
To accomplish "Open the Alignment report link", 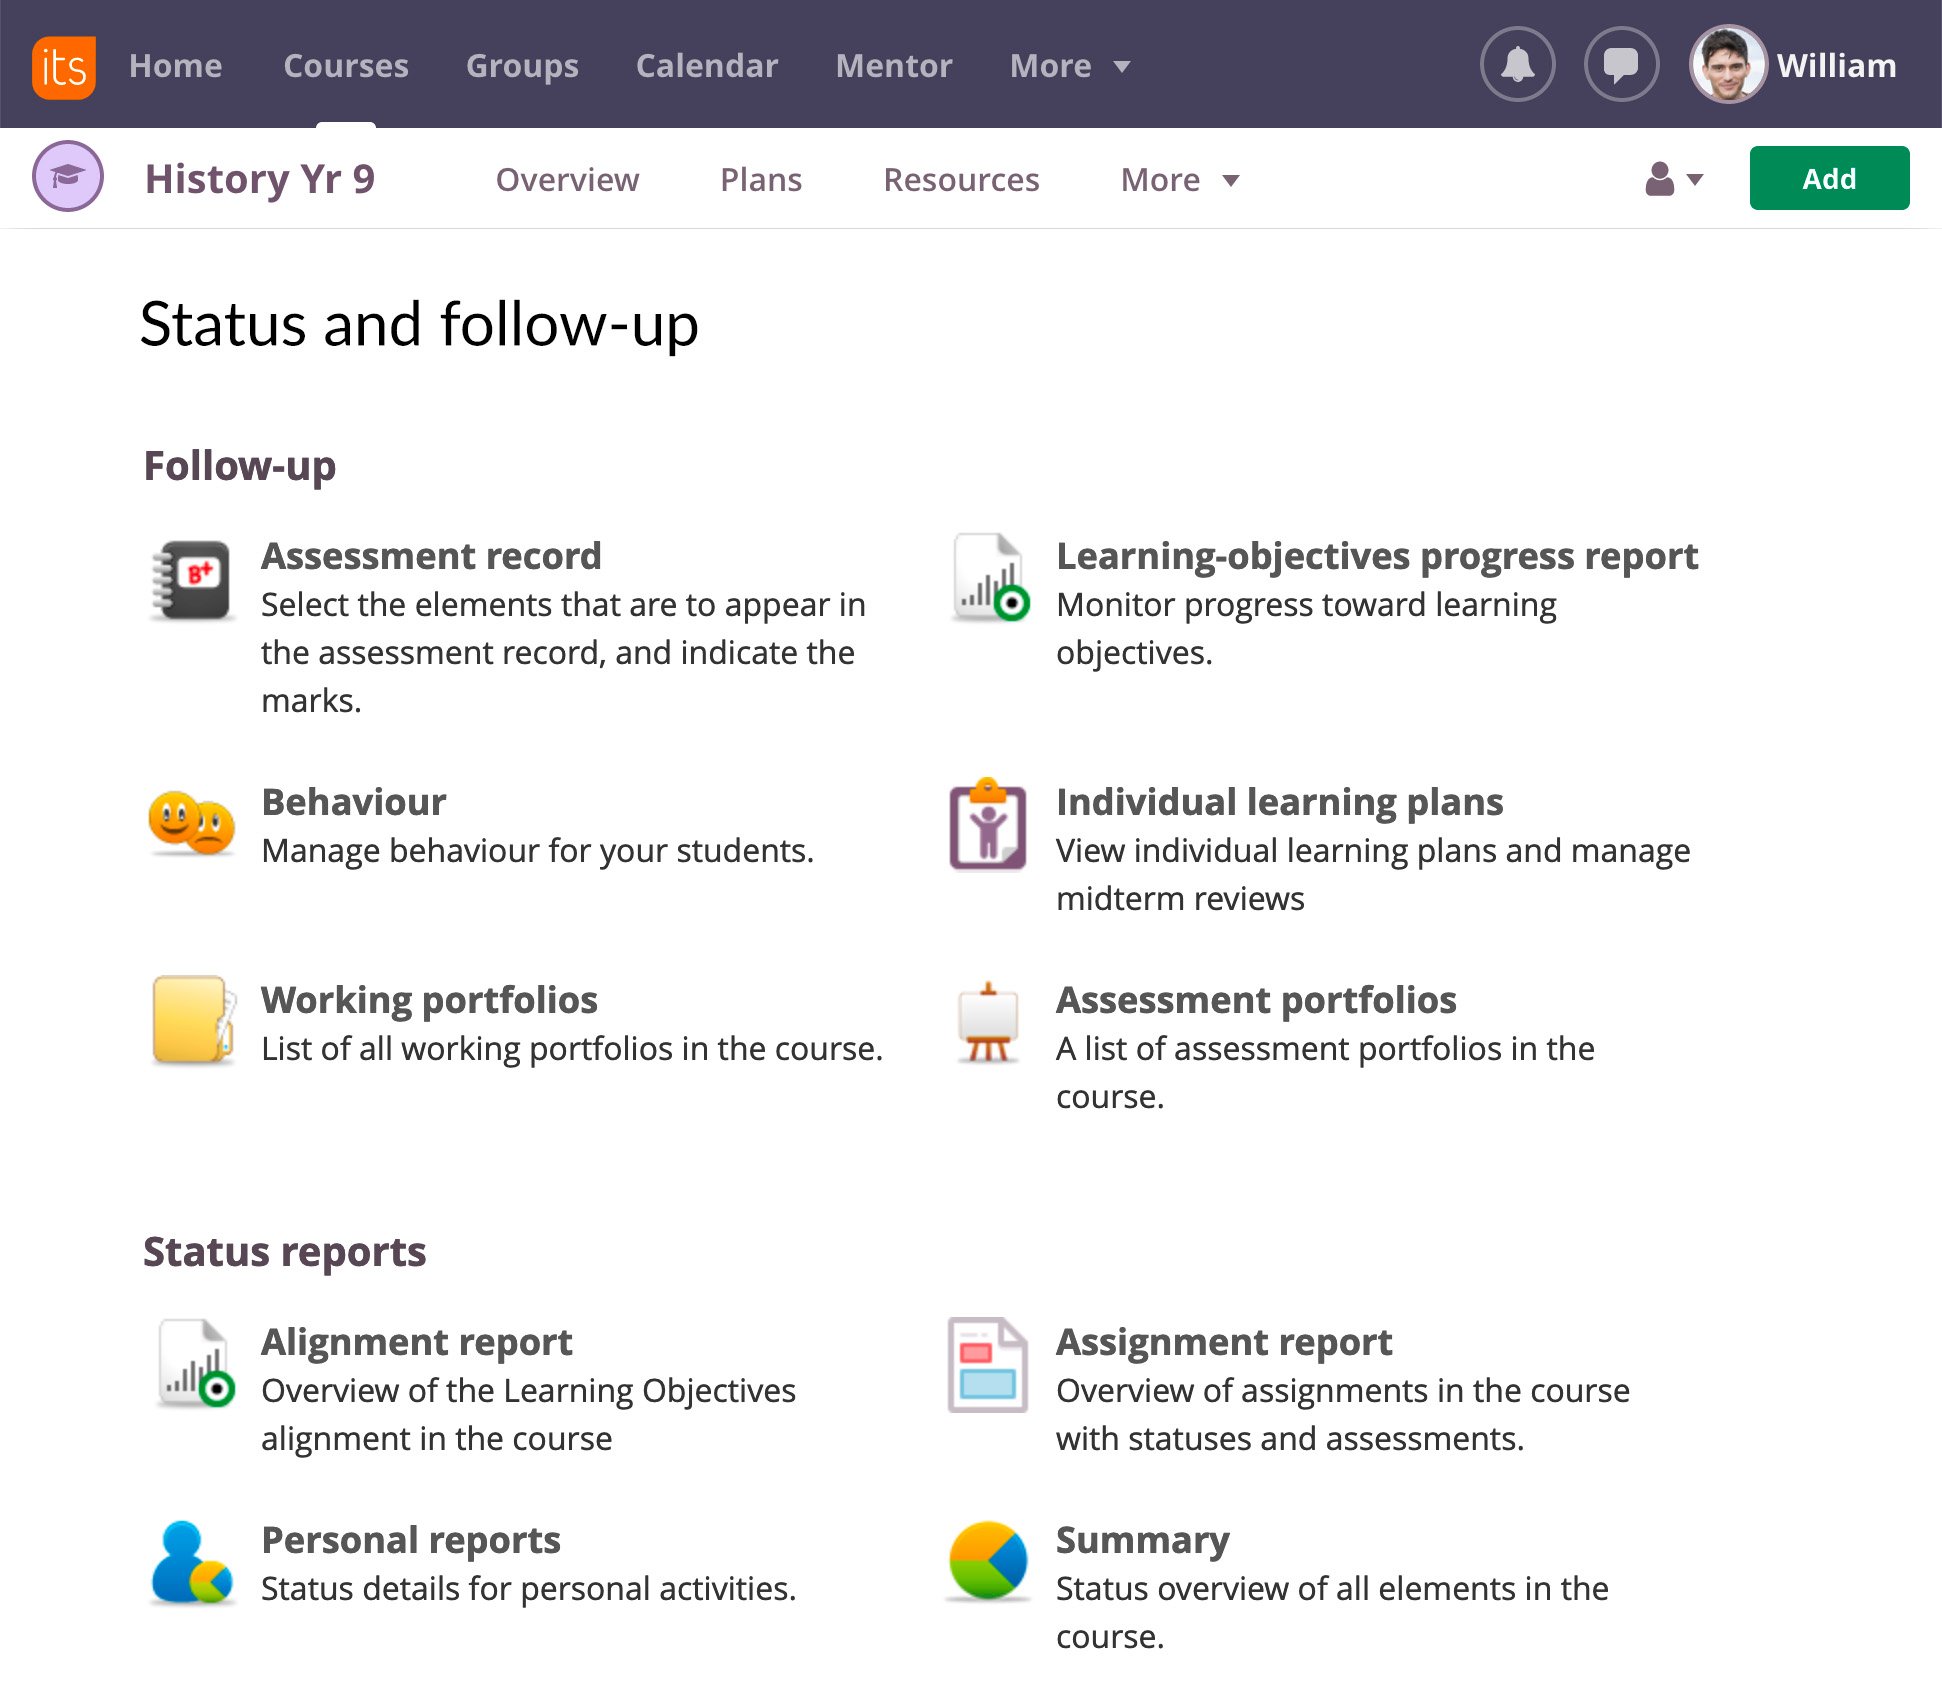I will [x=416, y=1342].
